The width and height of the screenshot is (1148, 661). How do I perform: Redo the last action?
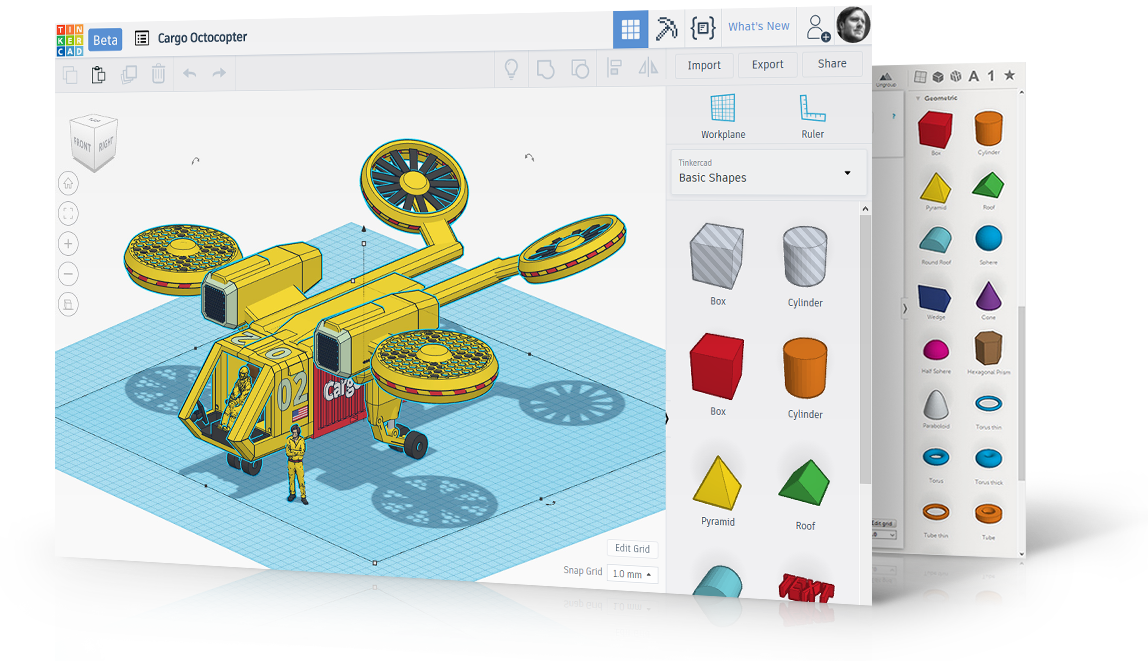pyautogui.click(x=219, y=73)
